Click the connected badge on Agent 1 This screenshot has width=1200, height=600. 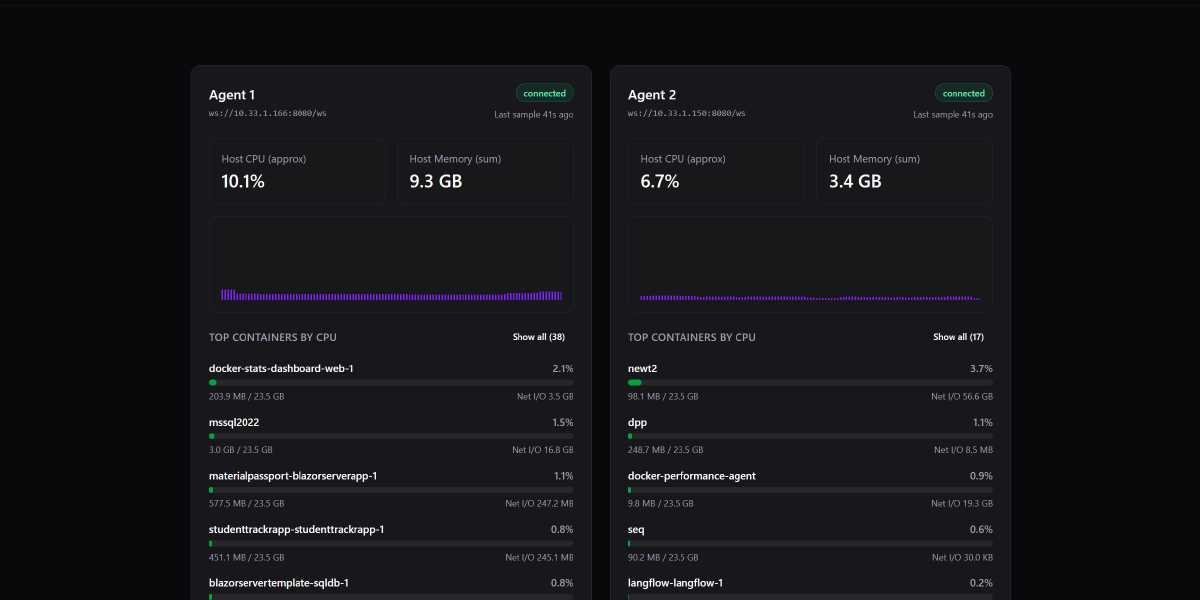click(x=544, y=92)
